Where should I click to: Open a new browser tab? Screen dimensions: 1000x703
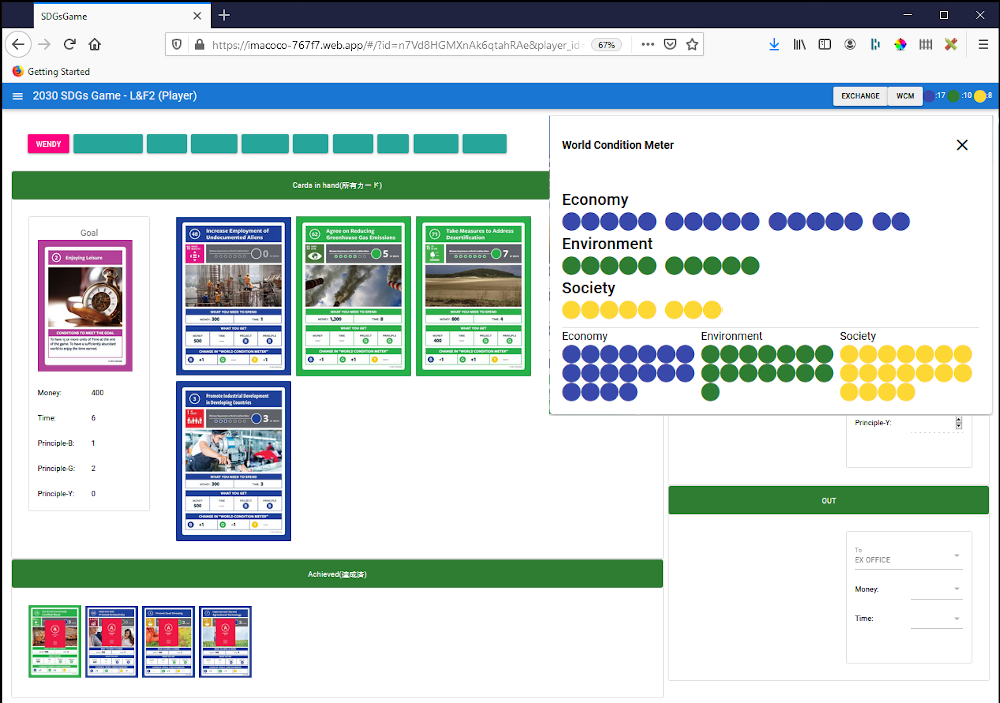(224, 15)
